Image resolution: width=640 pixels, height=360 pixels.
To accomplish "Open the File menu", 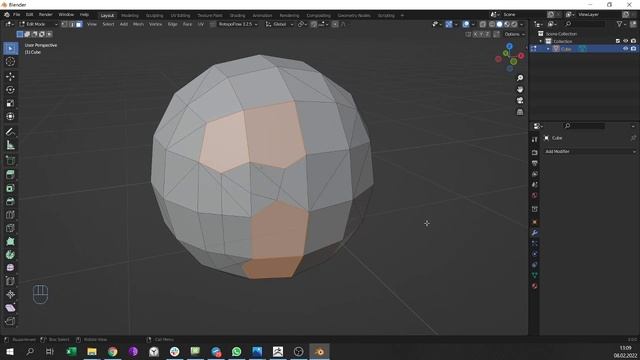I will pyautogui.click(x=16, y=15).
